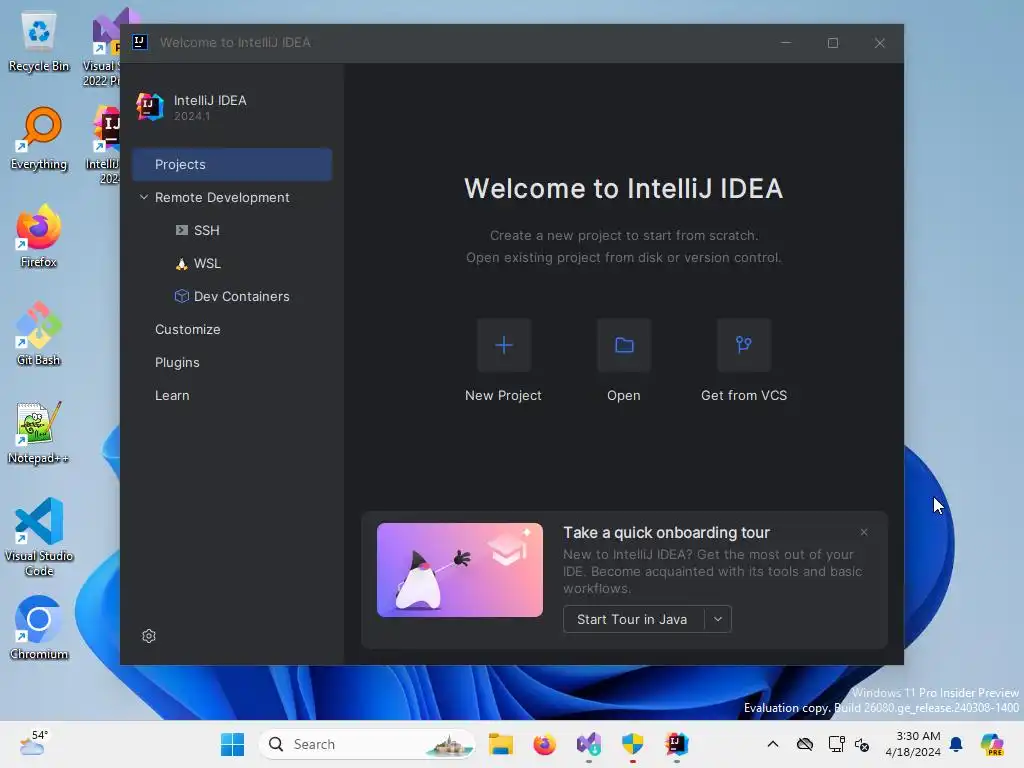Show hidden tray icons chevron
Image resolution: width=1024 pixels, height=768 pixels.
(773, 744)
